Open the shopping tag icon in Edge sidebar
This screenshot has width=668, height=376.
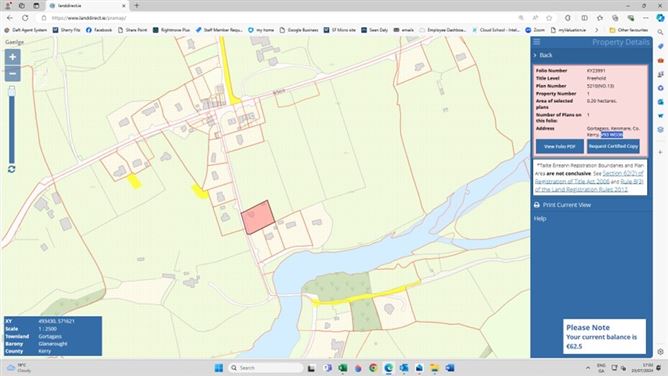pyautogui.click(x=660, y=46)
